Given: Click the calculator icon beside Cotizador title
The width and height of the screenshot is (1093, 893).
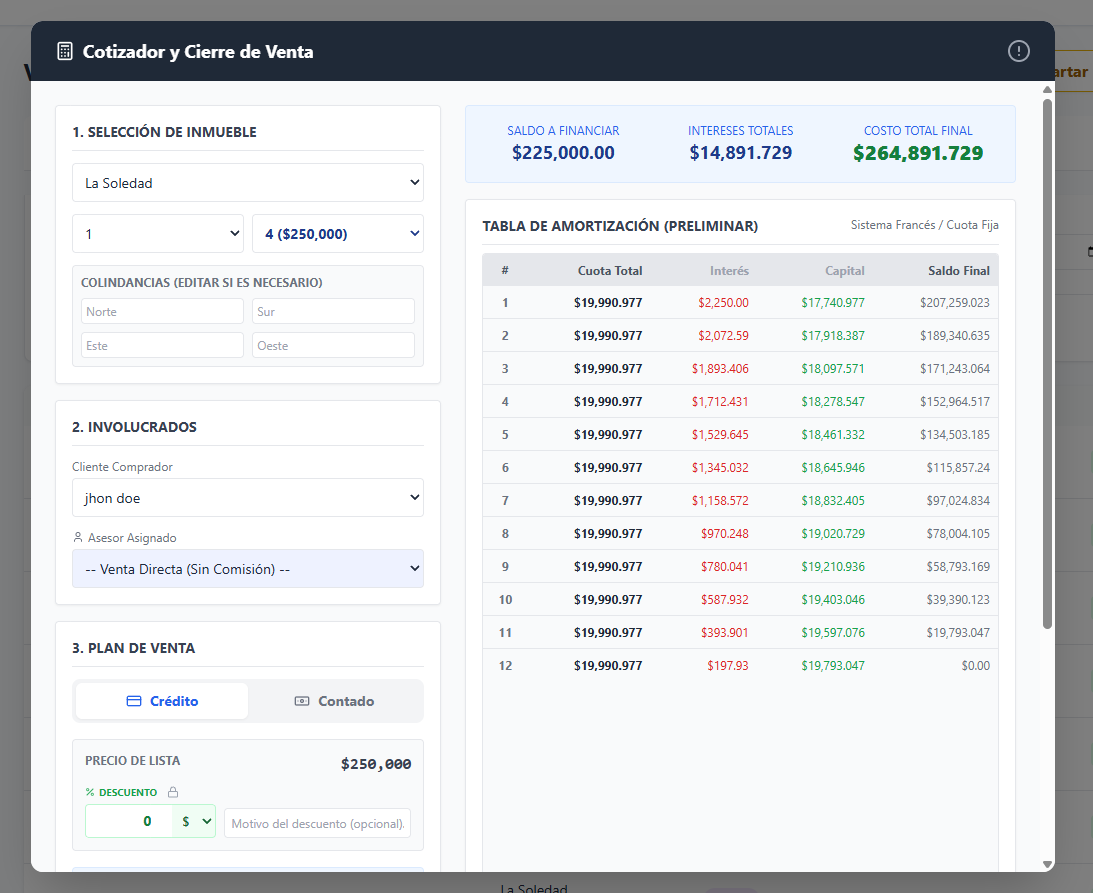Looking at the screenshot, I should [65, 52].
